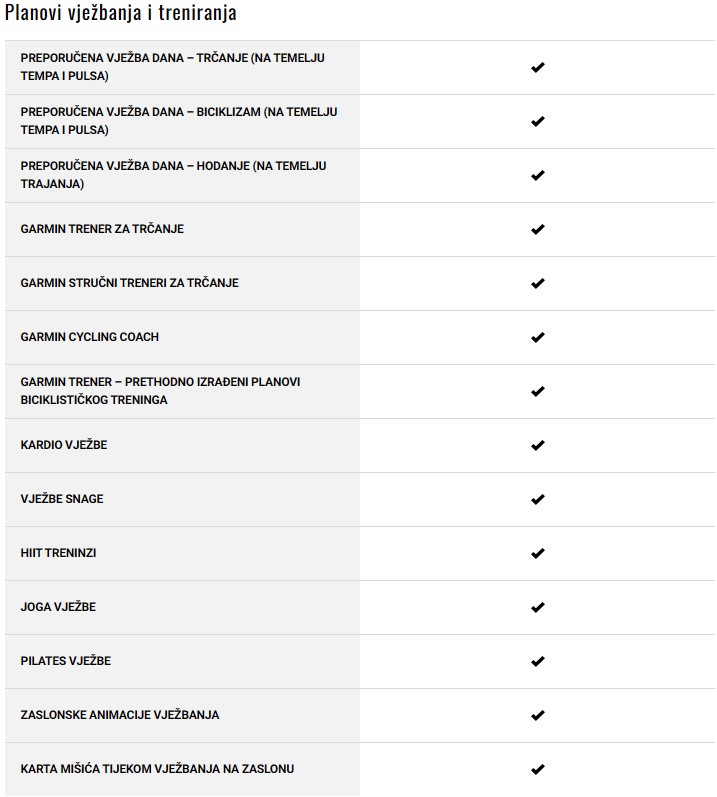Select the 'HIIT treninzi' feature label
Screen dimensions: 717x797
(58, 553)
